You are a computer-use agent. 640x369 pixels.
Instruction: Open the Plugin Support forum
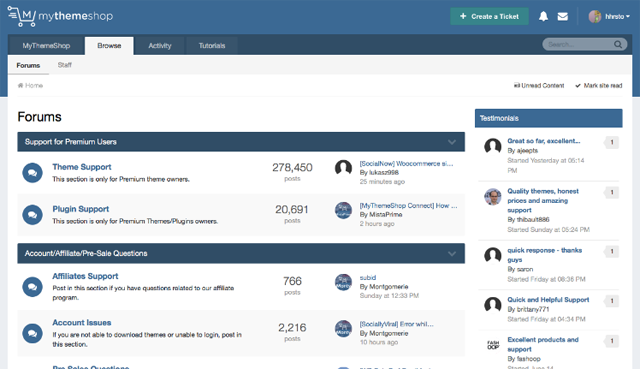(x=80, y=209)
